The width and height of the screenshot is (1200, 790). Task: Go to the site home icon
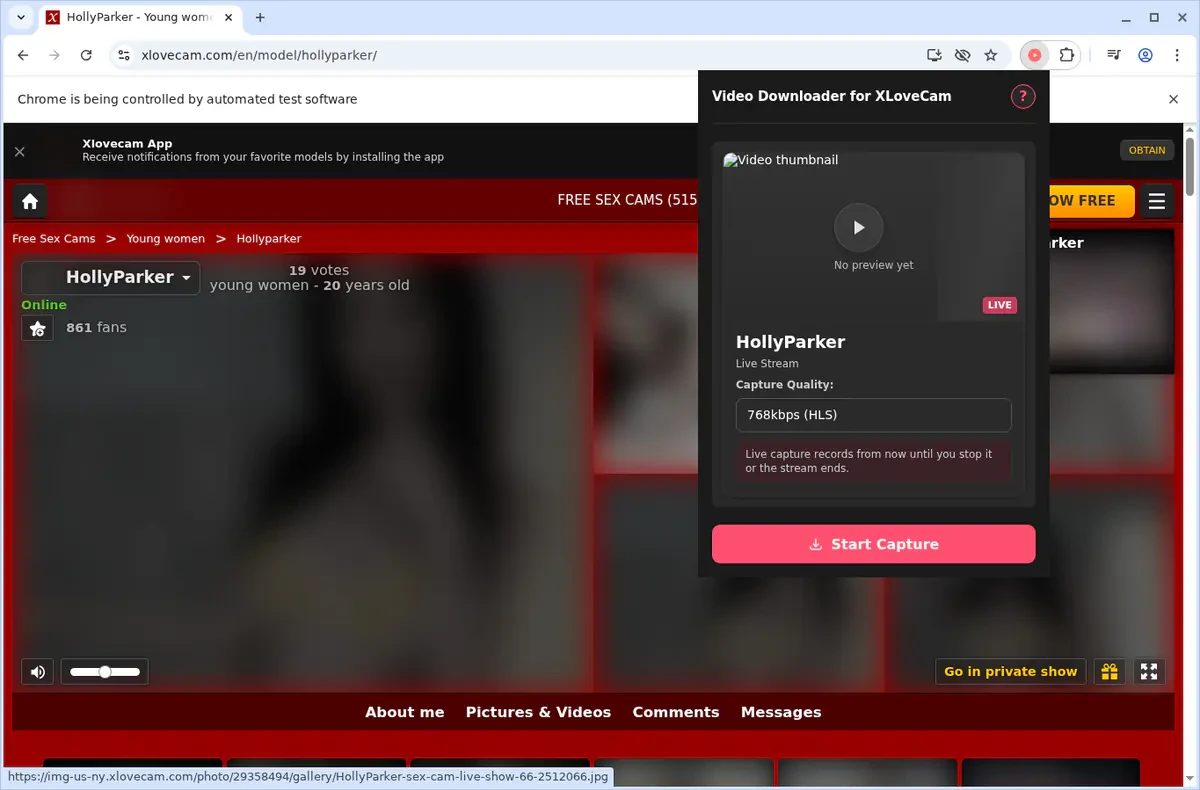pos(30,201)
